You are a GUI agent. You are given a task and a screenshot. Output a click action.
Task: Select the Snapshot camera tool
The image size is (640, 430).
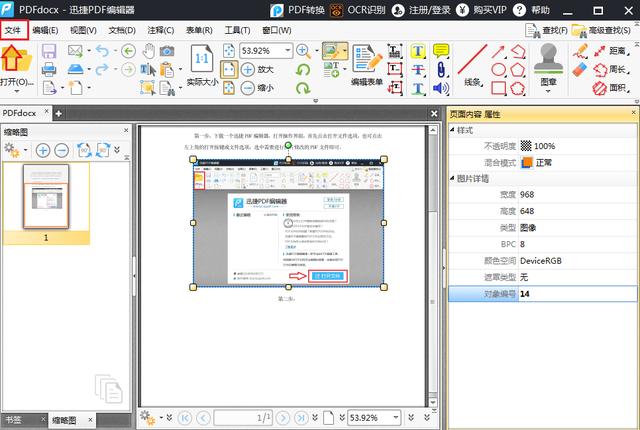pyautogui.click(x=167, y=51)
